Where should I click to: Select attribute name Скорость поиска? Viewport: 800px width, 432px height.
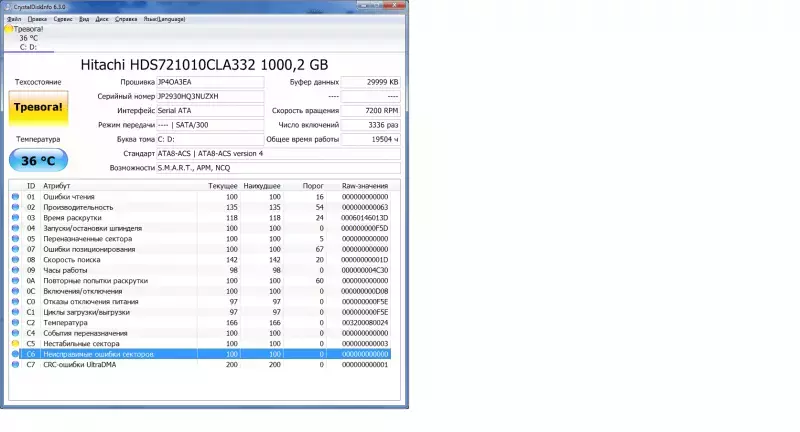pyautogui.click(x=72, y=260)
